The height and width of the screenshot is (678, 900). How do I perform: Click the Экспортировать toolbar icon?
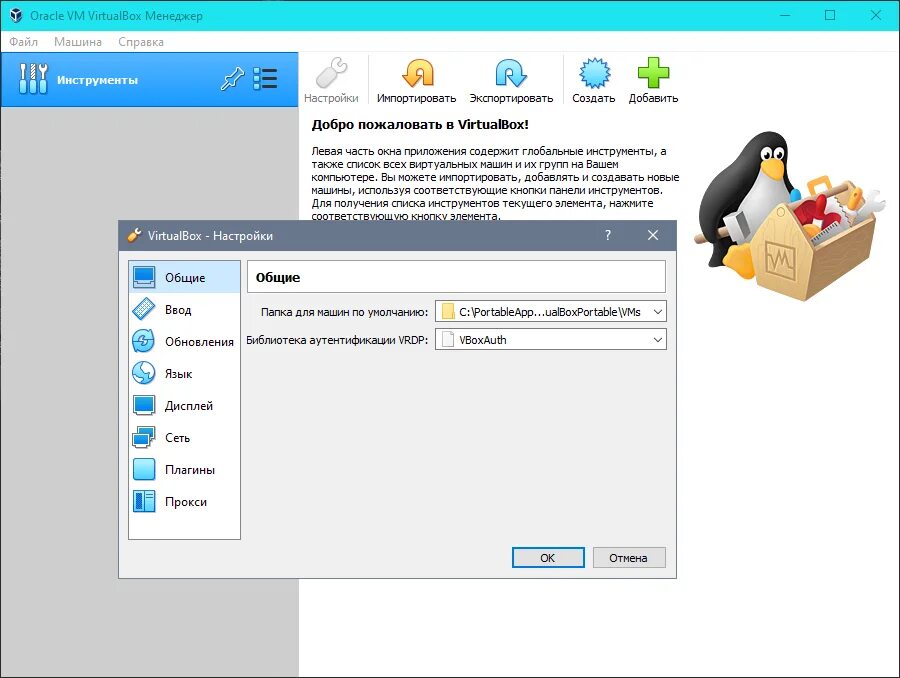point(511,73)
